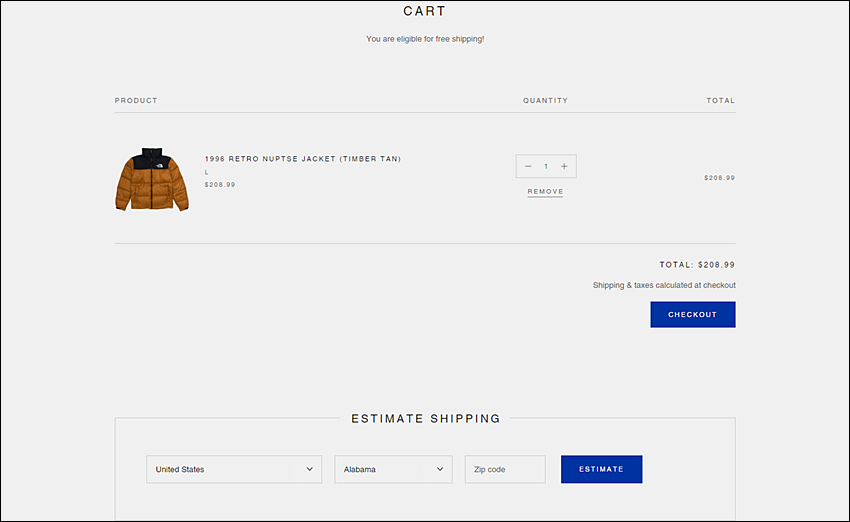Expand the Alabama state dropdown
The height and width of the screenshot is (522, 850).
393,469
